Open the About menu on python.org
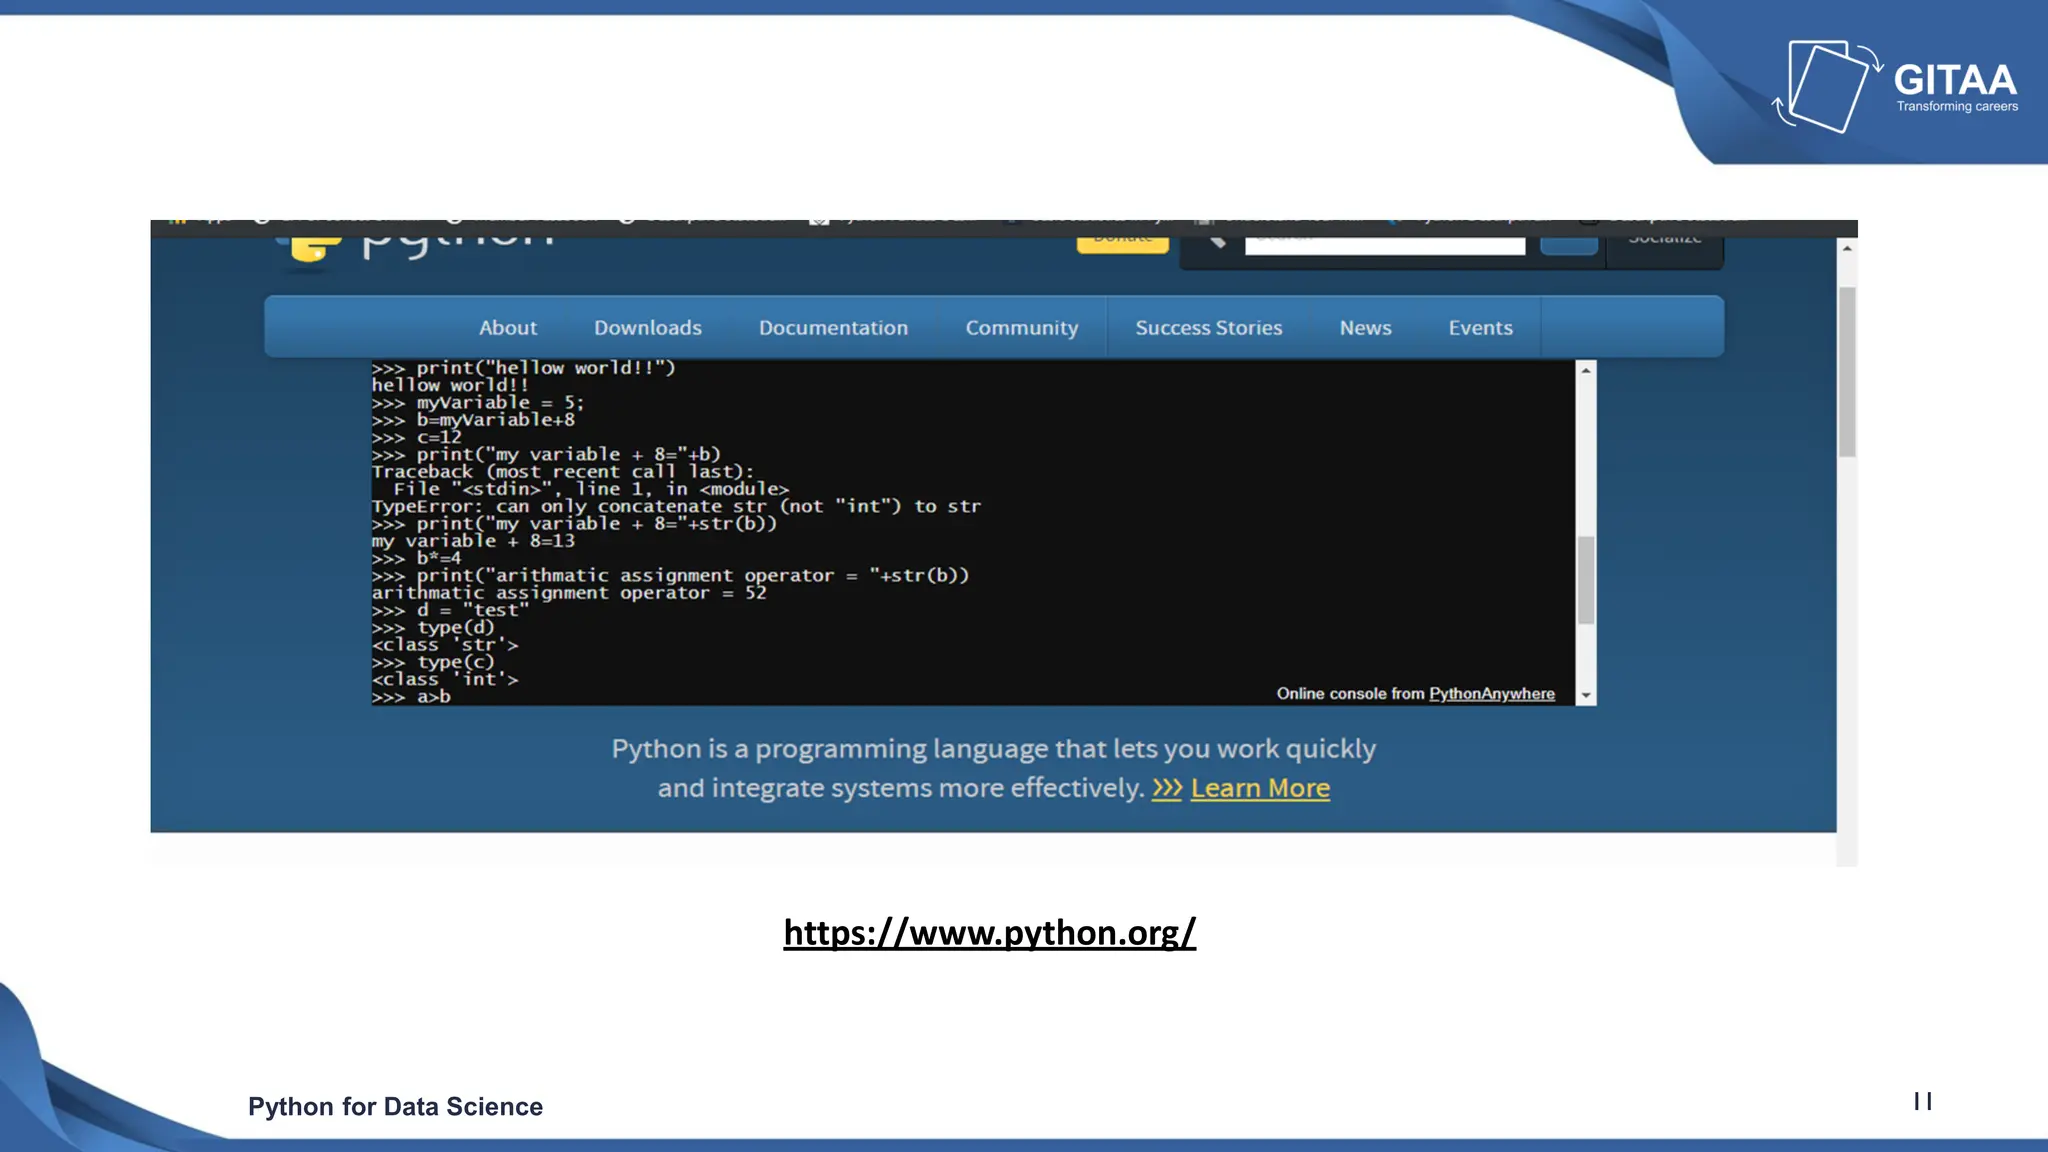The image size is (2048, 1152). [507, 328]
